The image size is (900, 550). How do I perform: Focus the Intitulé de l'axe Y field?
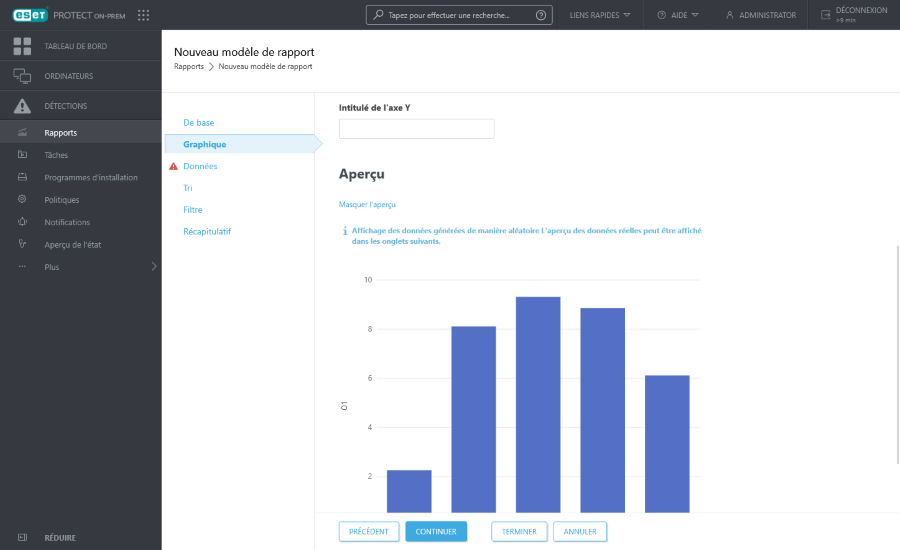point(416,129)
